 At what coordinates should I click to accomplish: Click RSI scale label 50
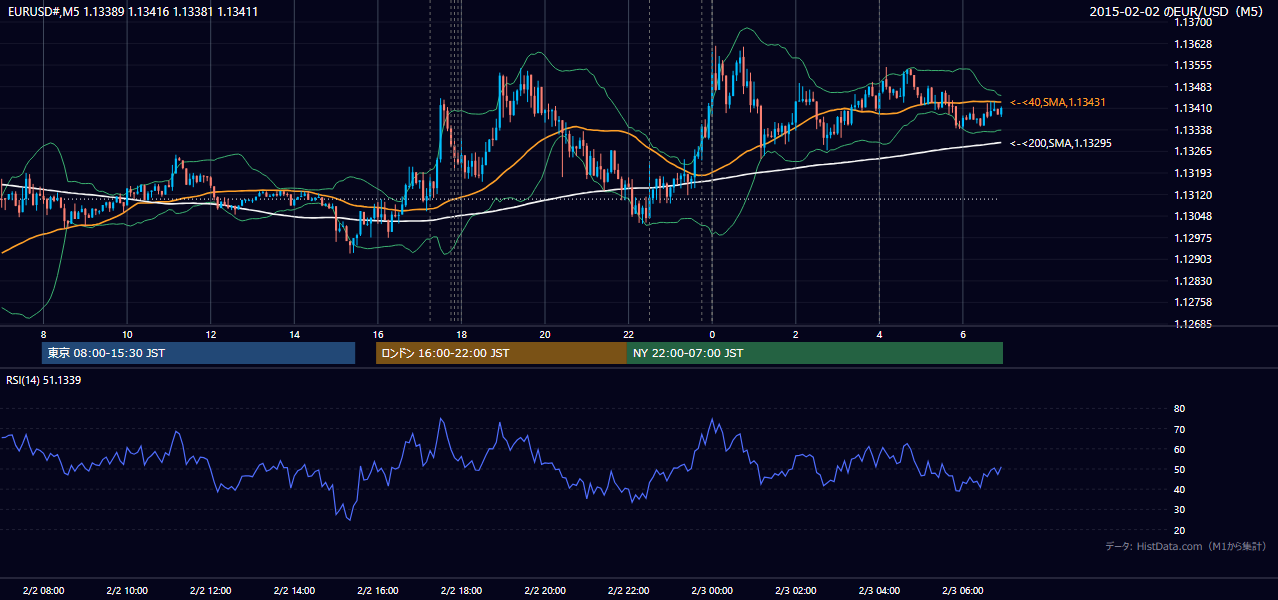click(1179, 469)
